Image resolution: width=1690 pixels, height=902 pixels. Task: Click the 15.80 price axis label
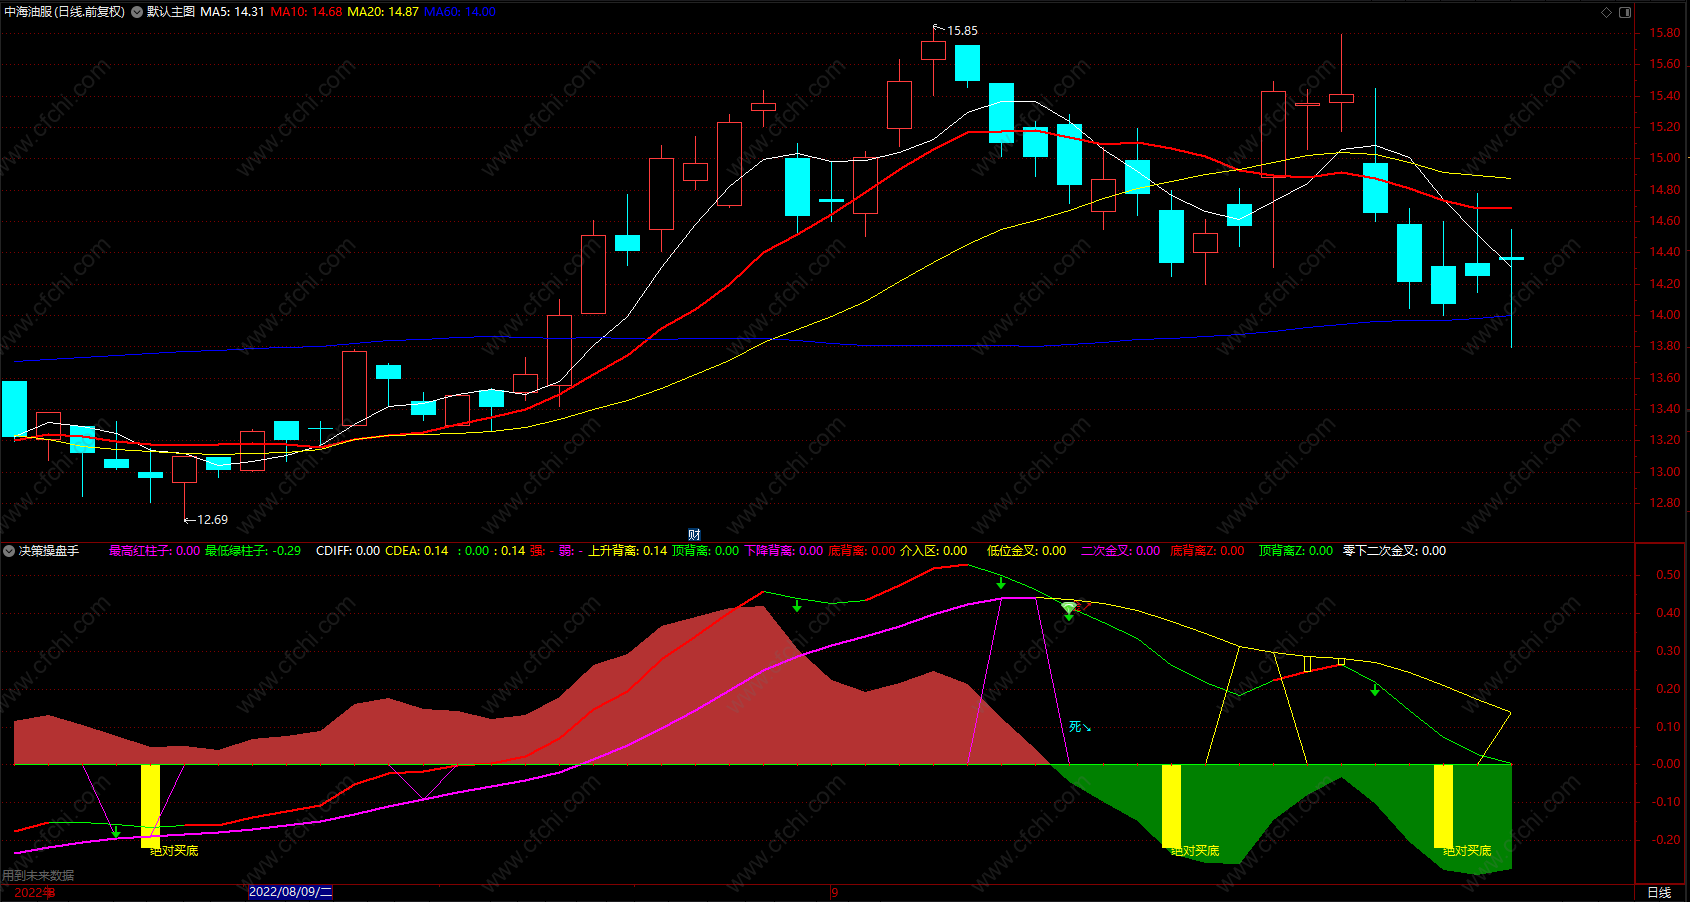(x=1665, y=33)
